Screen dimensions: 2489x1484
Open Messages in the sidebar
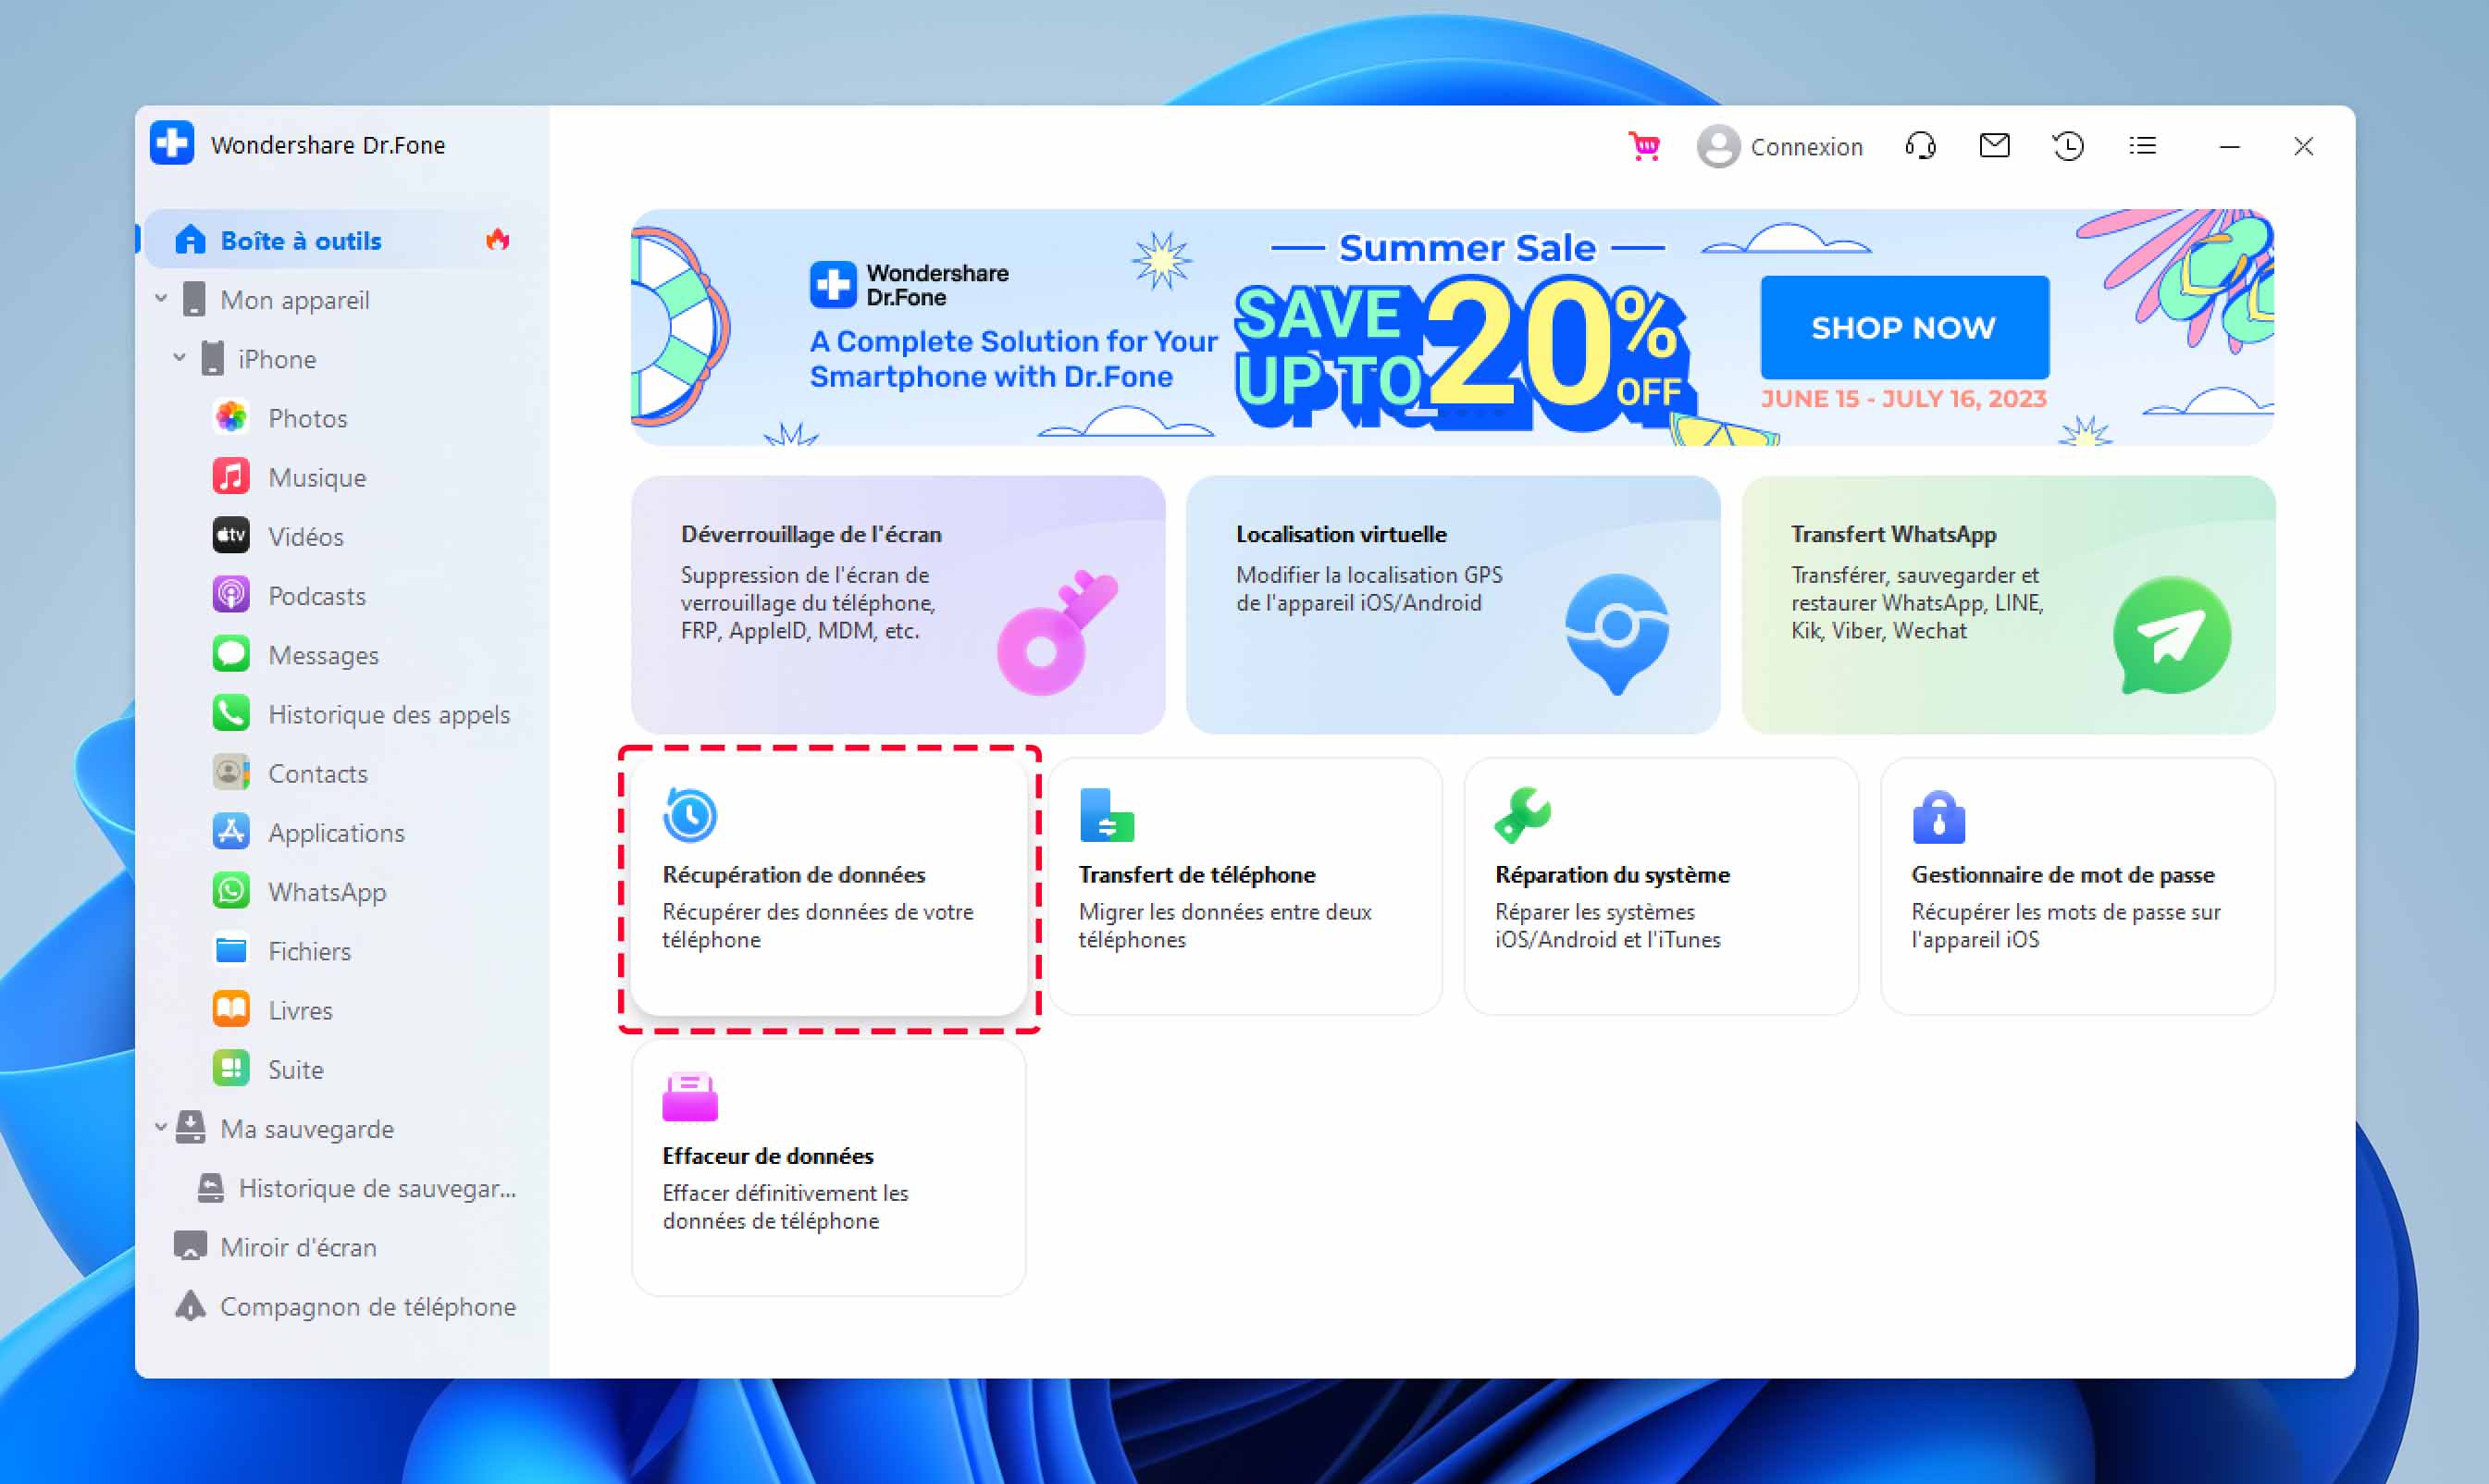point(323,655)
